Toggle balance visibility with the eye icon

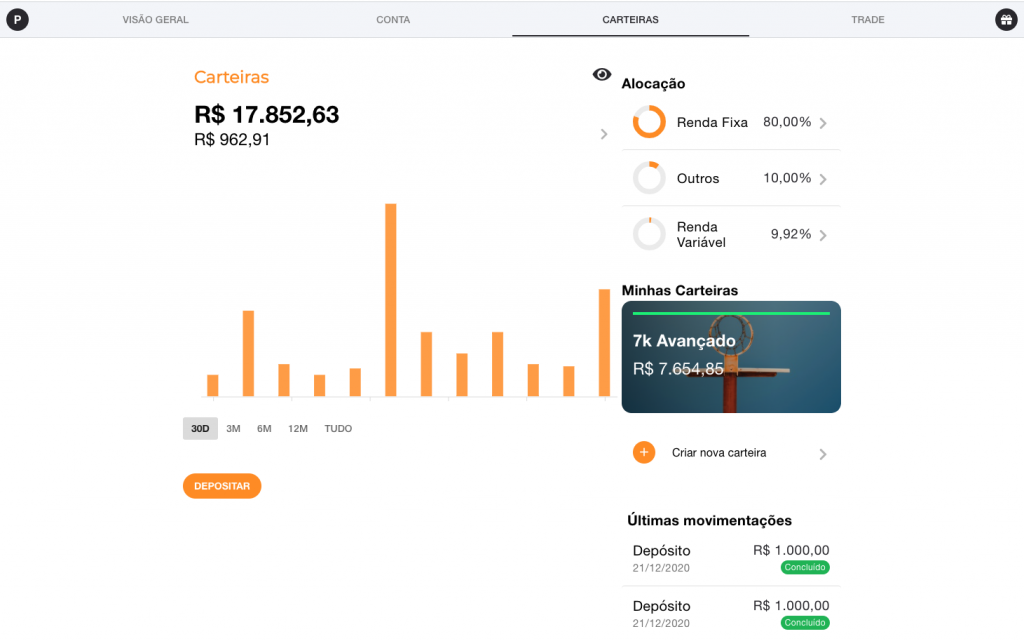pyautogui.click(x=601, y=75)
